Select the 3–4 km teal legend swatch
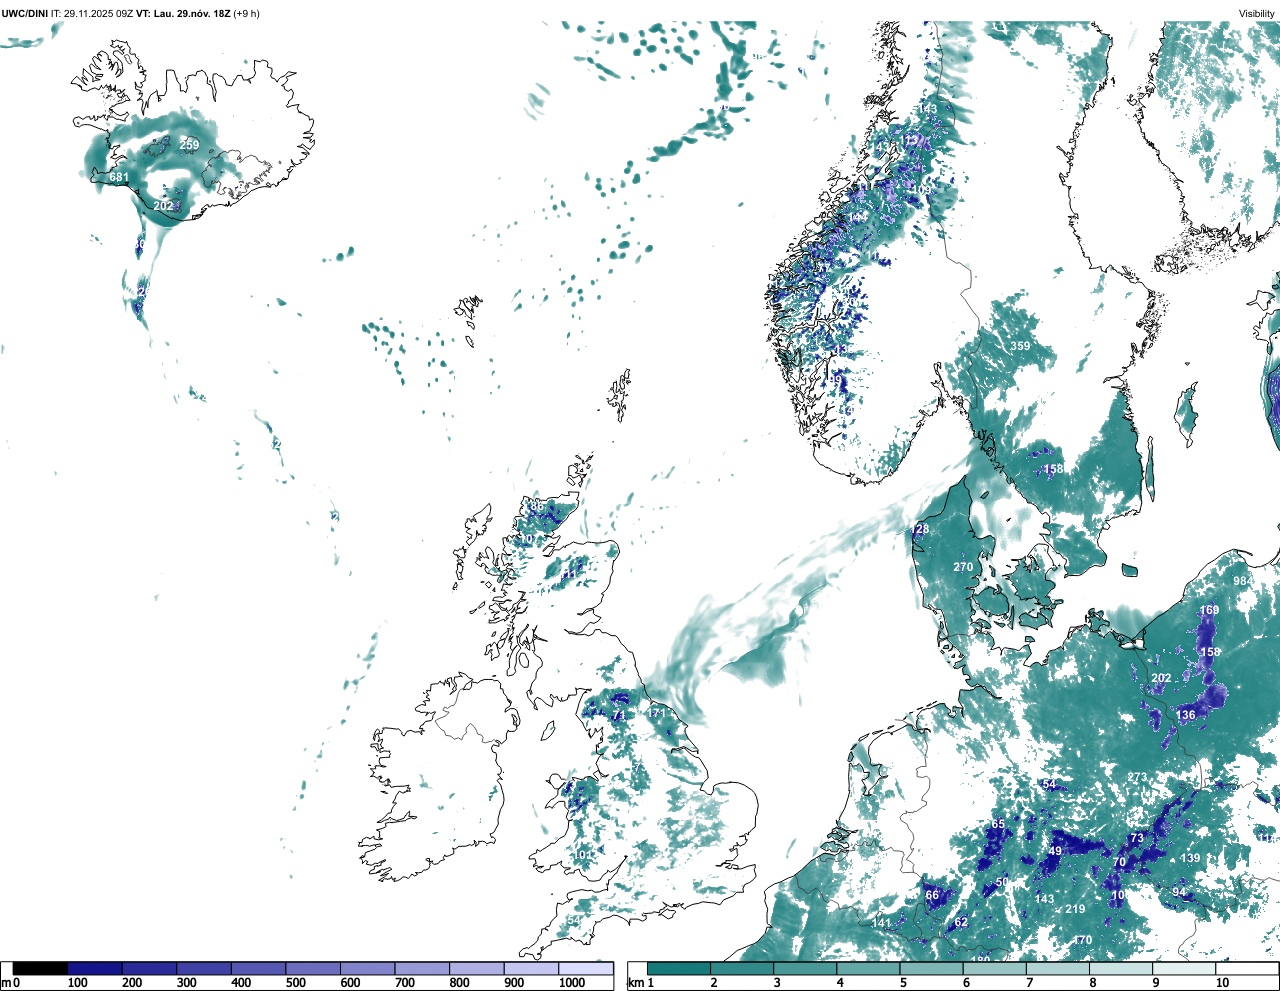The height and width of the screenshot is (991, 1280). click(806, 968)
